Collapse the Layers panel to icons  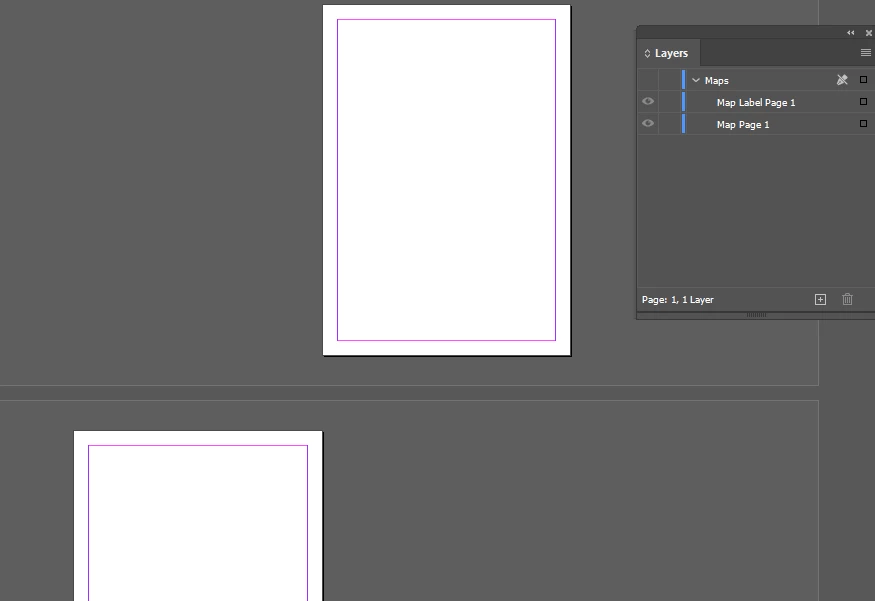coord(850,33)
